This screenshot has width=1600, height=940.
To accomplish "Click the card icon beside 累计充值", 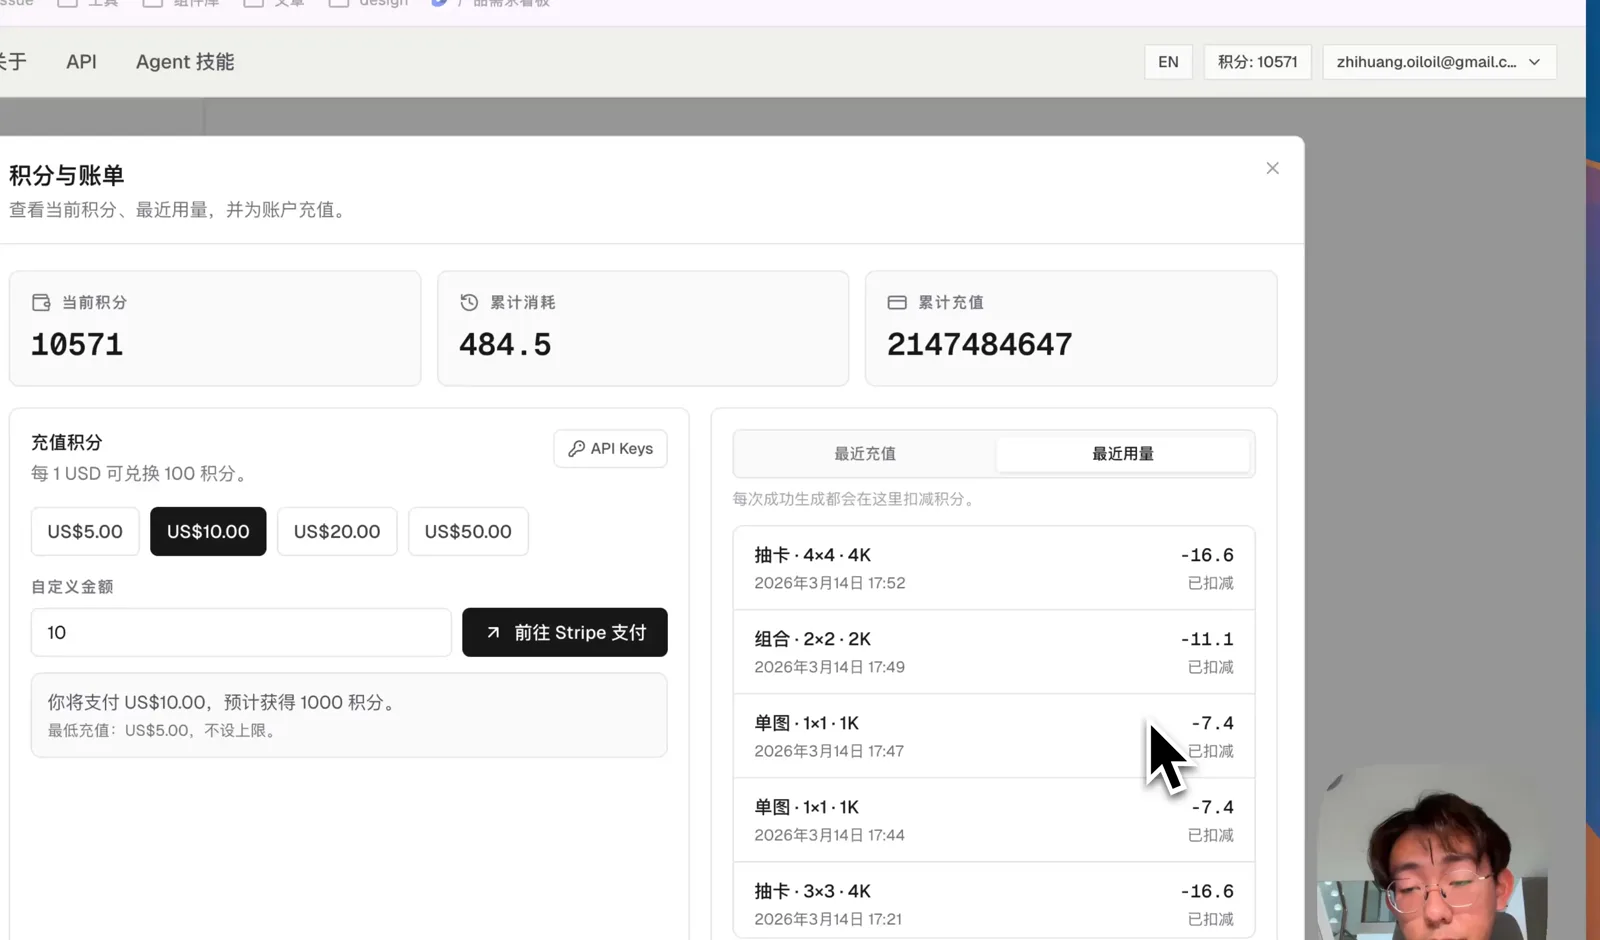I will point(897,302).
